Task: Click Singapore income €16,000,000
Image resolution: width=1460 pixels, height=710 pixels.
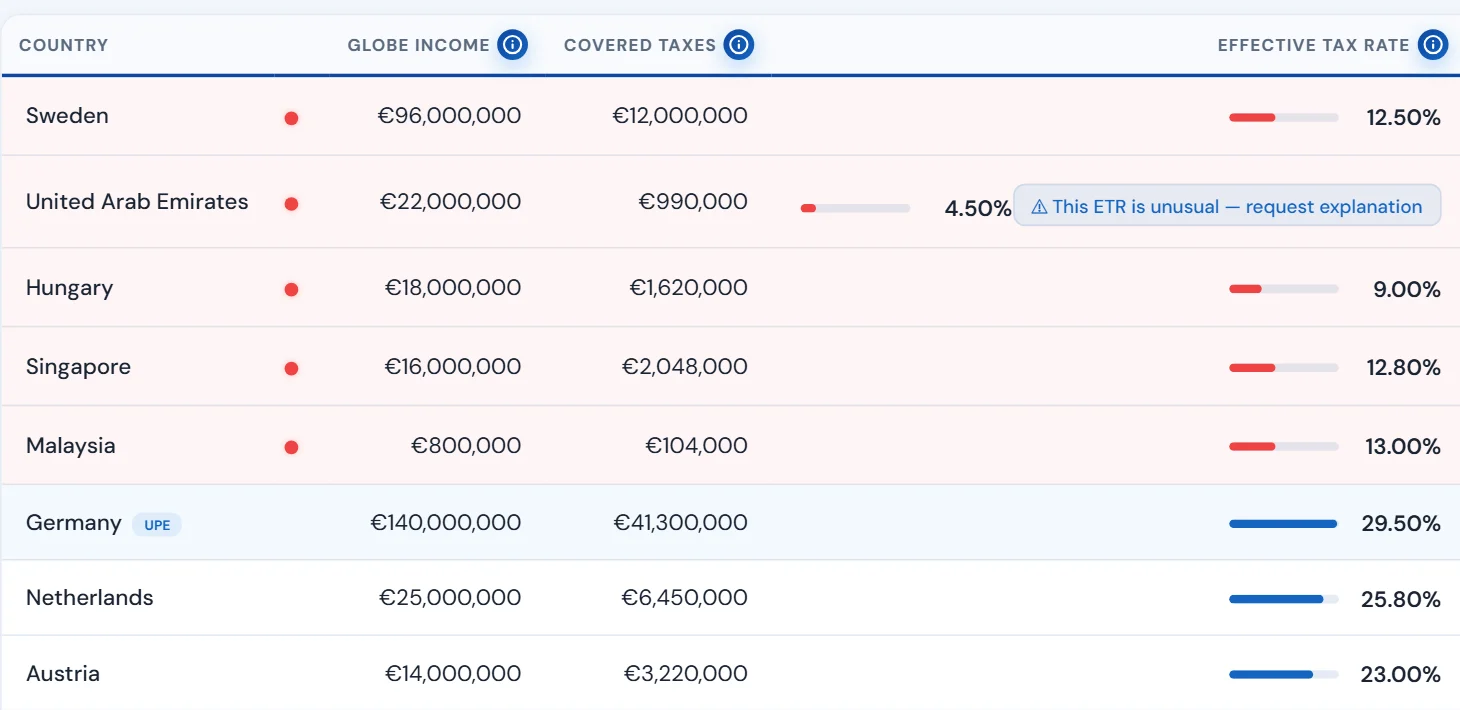Action: [x=453, y=367]
